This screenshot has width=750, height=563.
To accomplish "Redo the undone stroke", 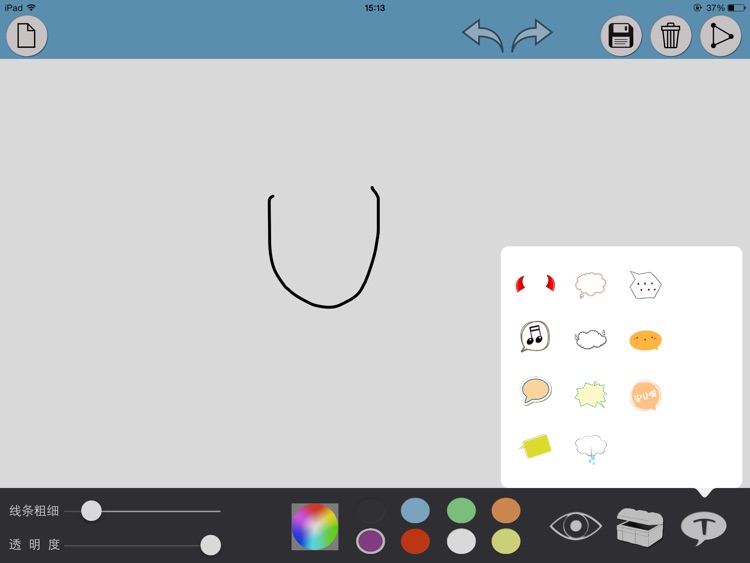I will [532, 35].
